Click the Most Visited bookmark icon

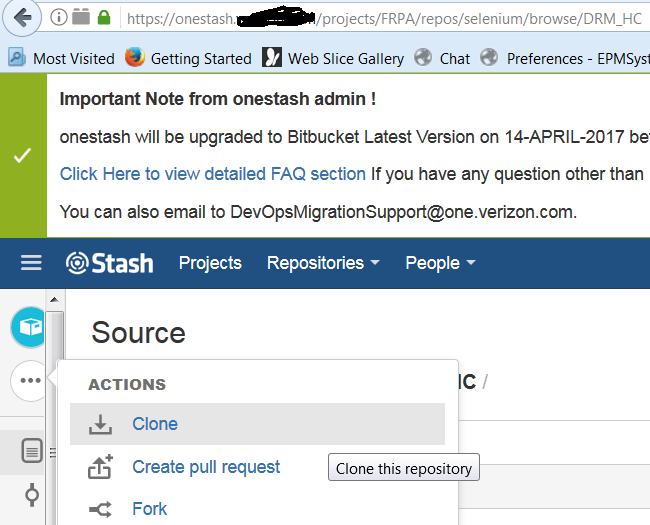(x=17, y=57)
